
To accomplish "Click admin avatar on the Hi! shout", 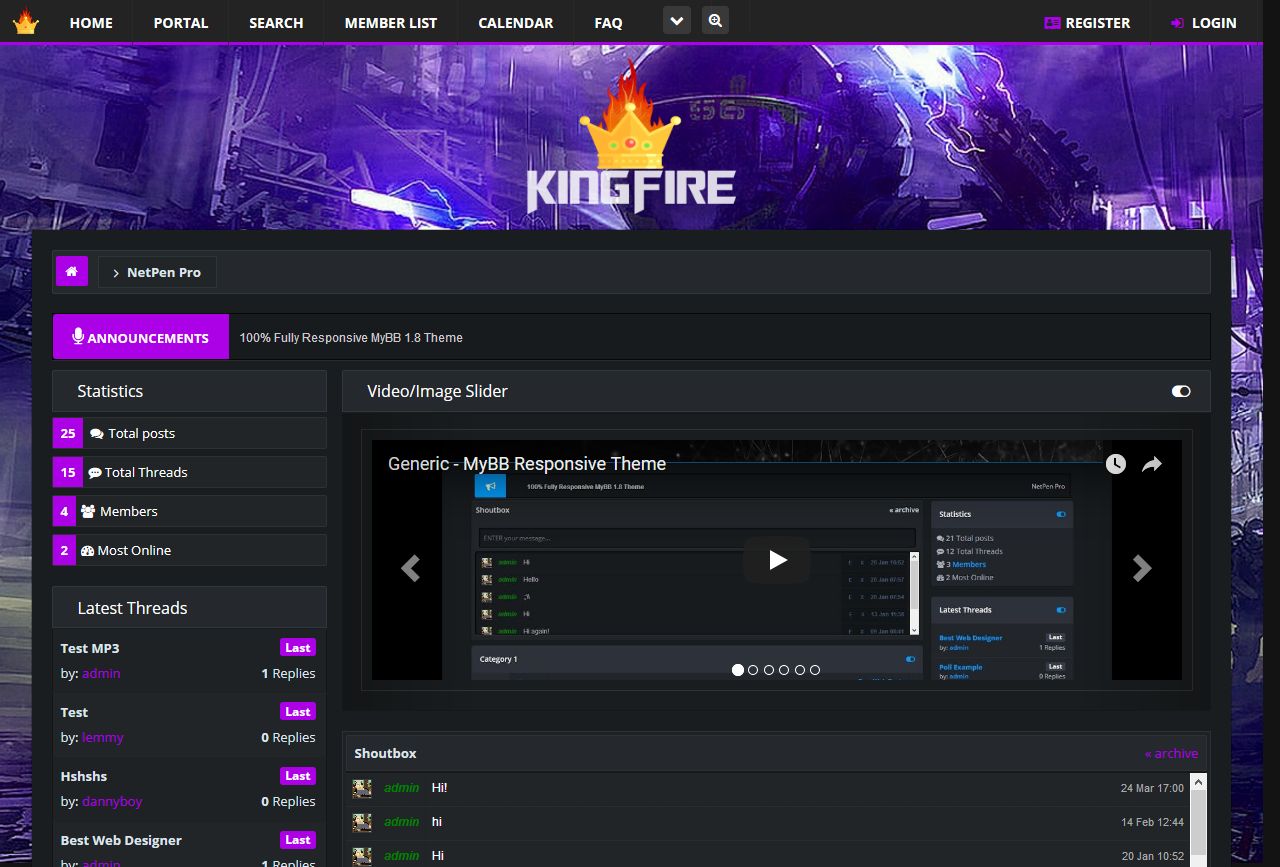I will (362, 788).
